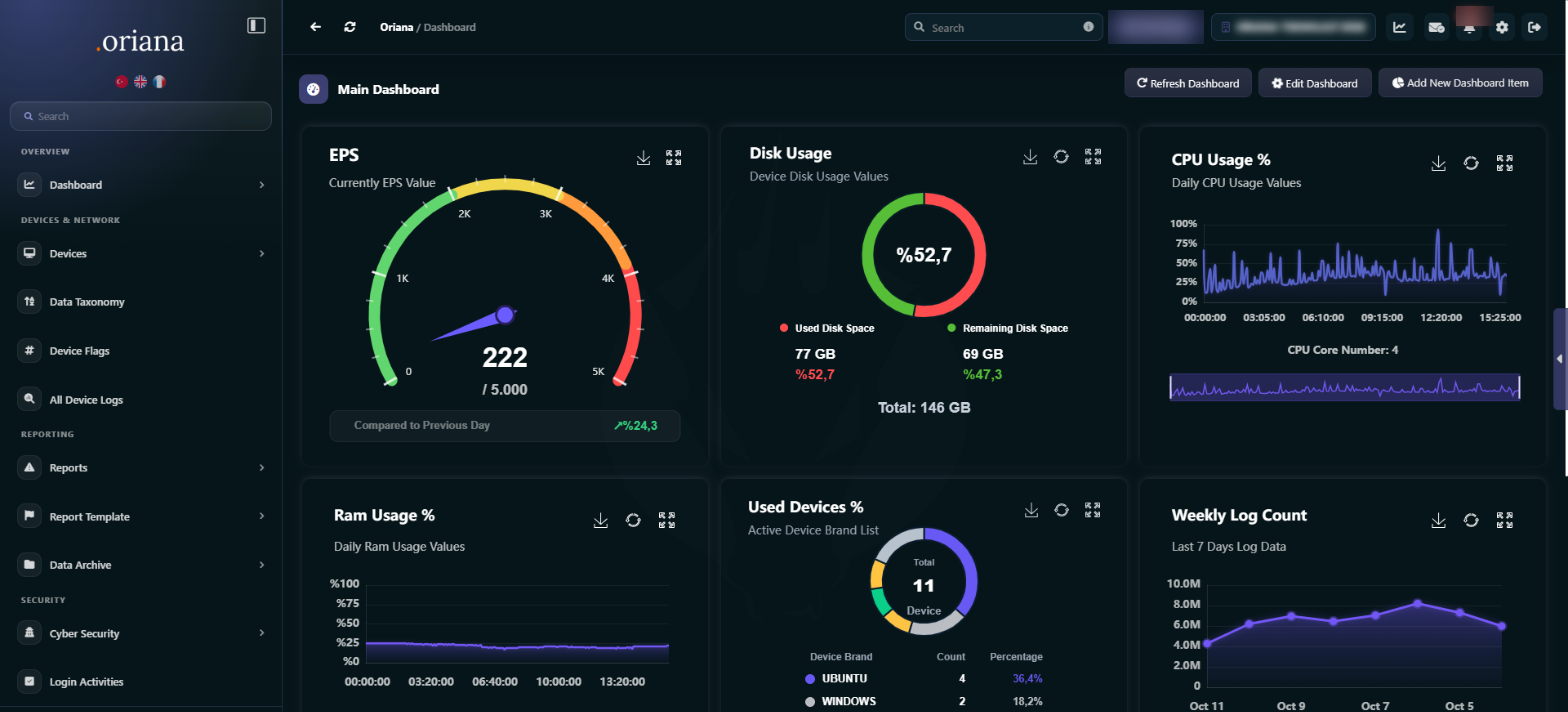Screen dimensions: 1568x712
Task: Expand Weekly Log Count widget fullscreen
Action: pyautogui.click(x=1504, y=520)
